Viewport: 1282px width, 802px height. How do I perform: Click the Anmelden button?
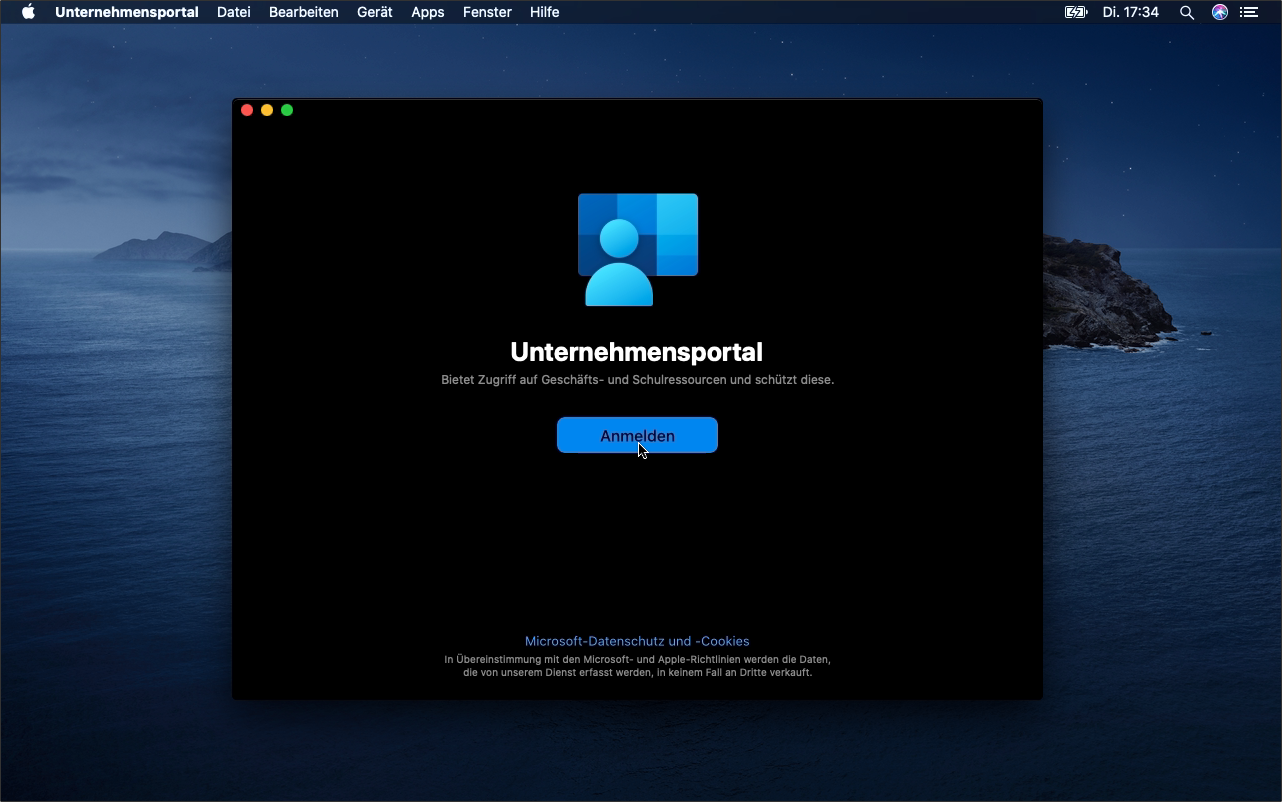[637, 435]
